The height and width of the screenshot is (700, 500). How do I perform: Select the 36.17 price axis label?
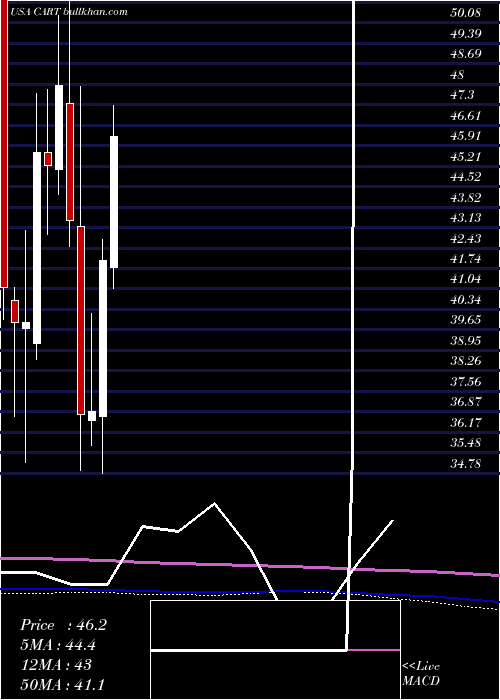(466, 422)
